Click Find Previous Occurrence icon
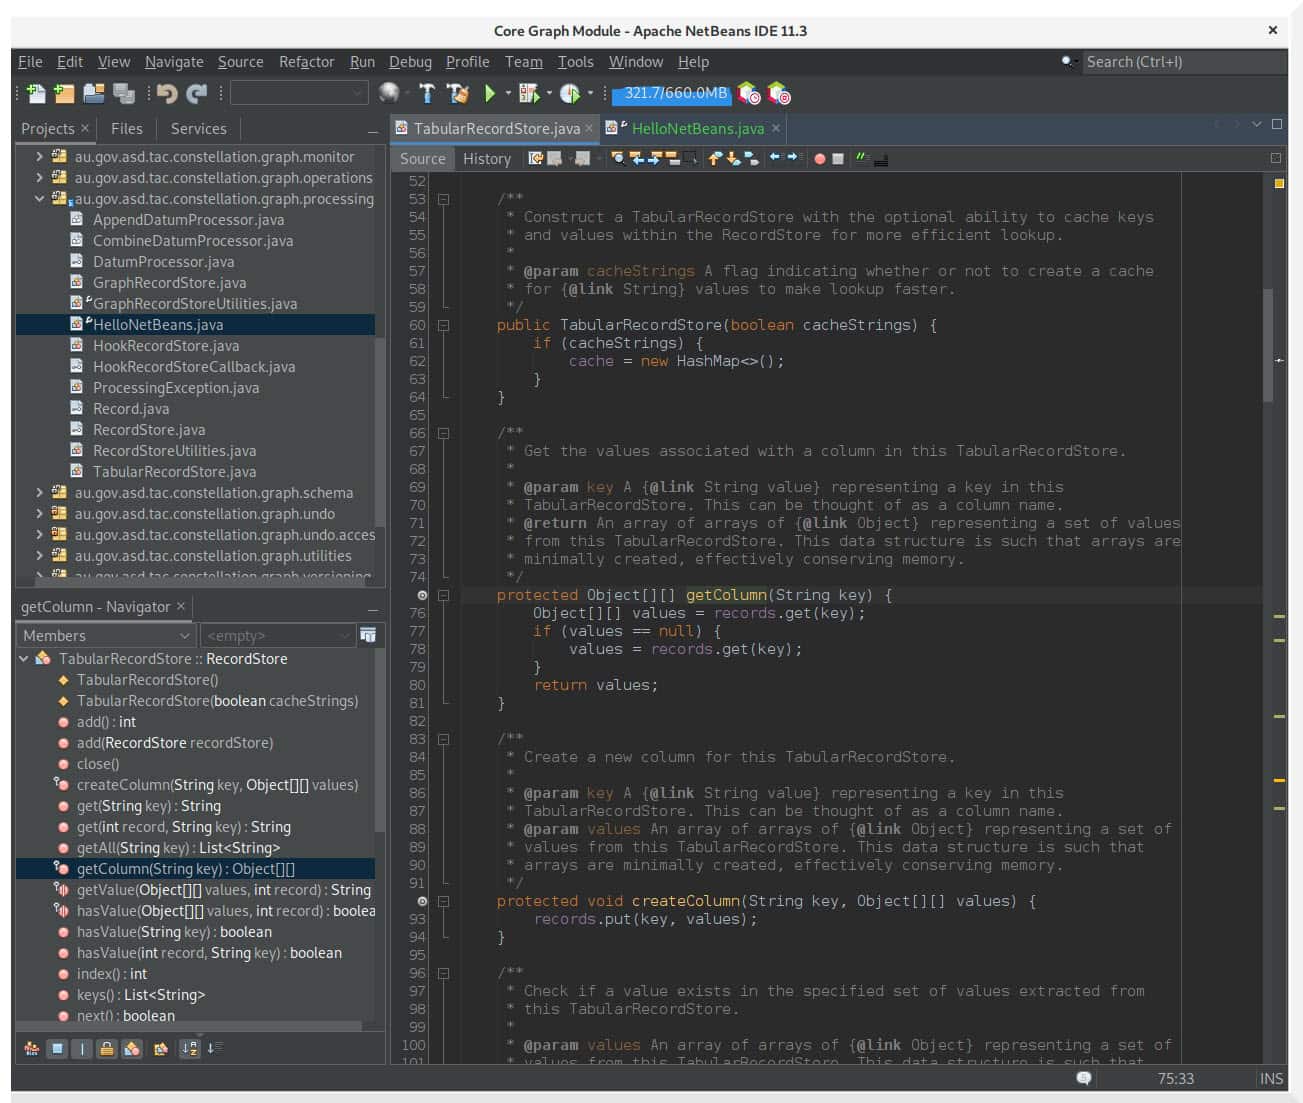Screen dimensions: 1303x1103 (x=637, y=158)
